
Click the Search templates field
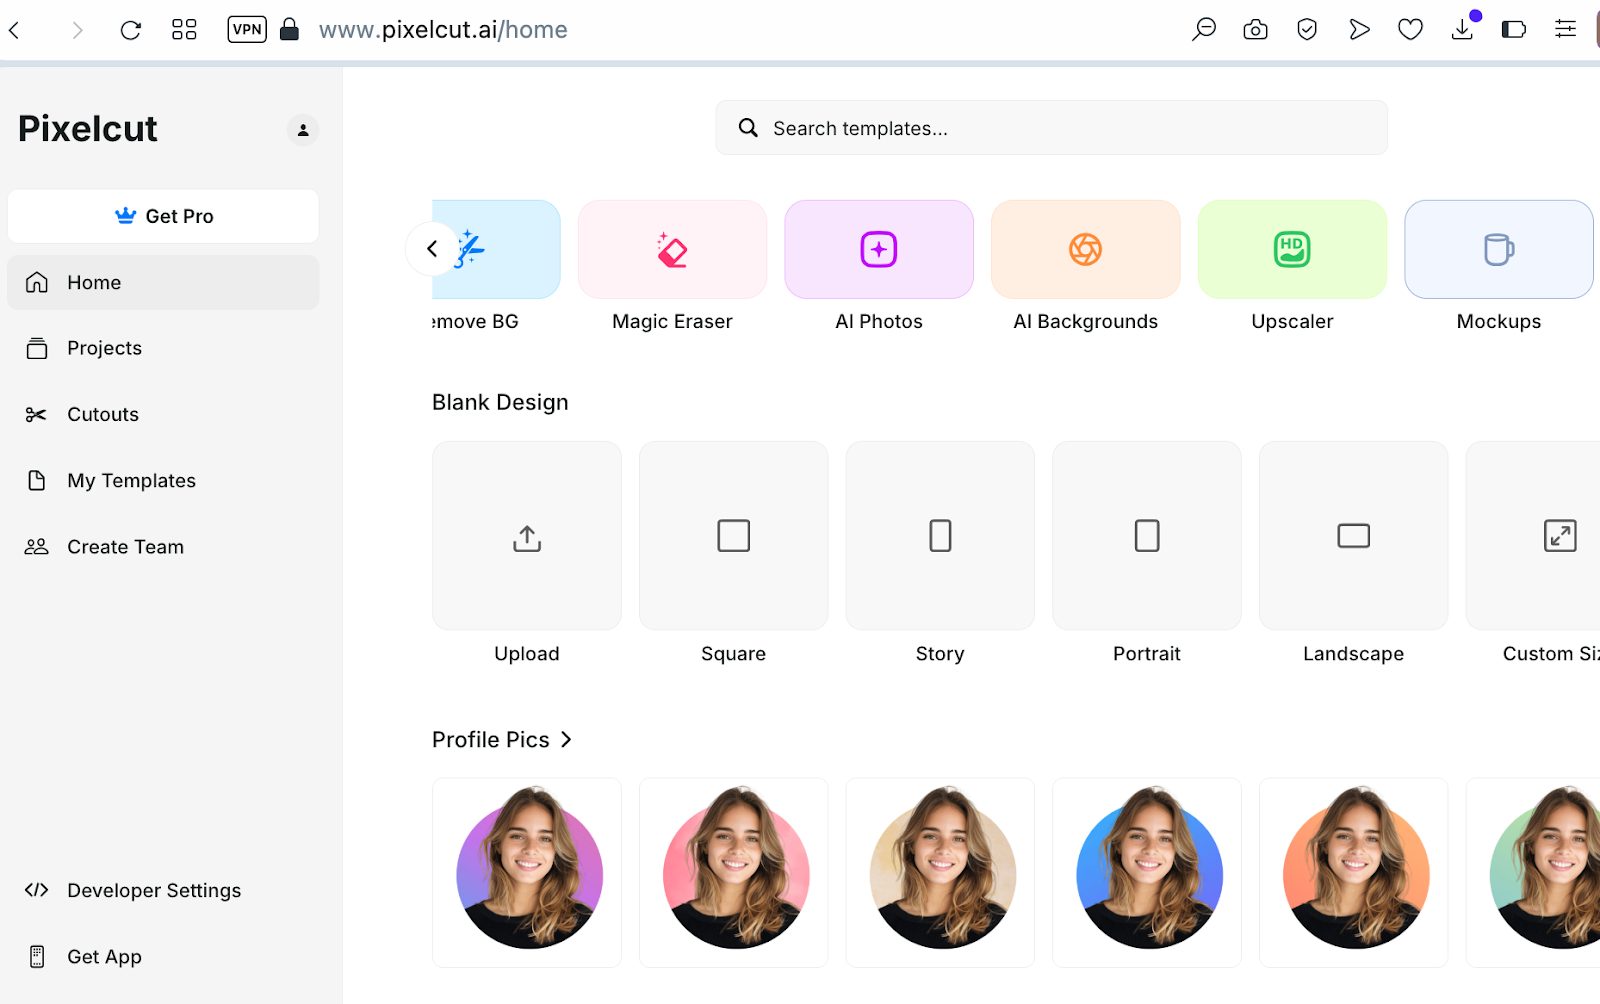coord(1051,128)
